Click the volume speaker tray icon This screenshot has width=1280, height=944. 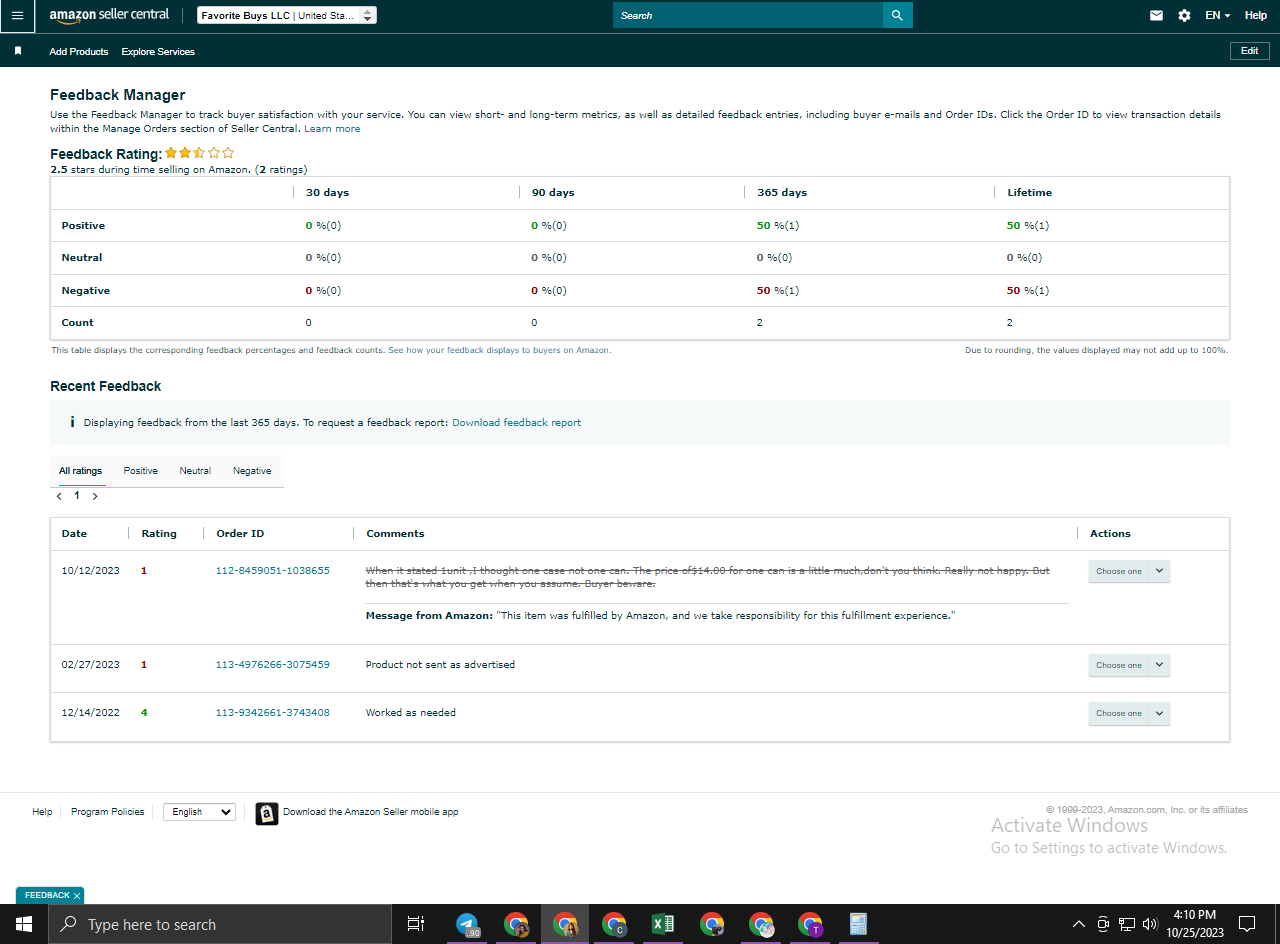coord(1150,924)
